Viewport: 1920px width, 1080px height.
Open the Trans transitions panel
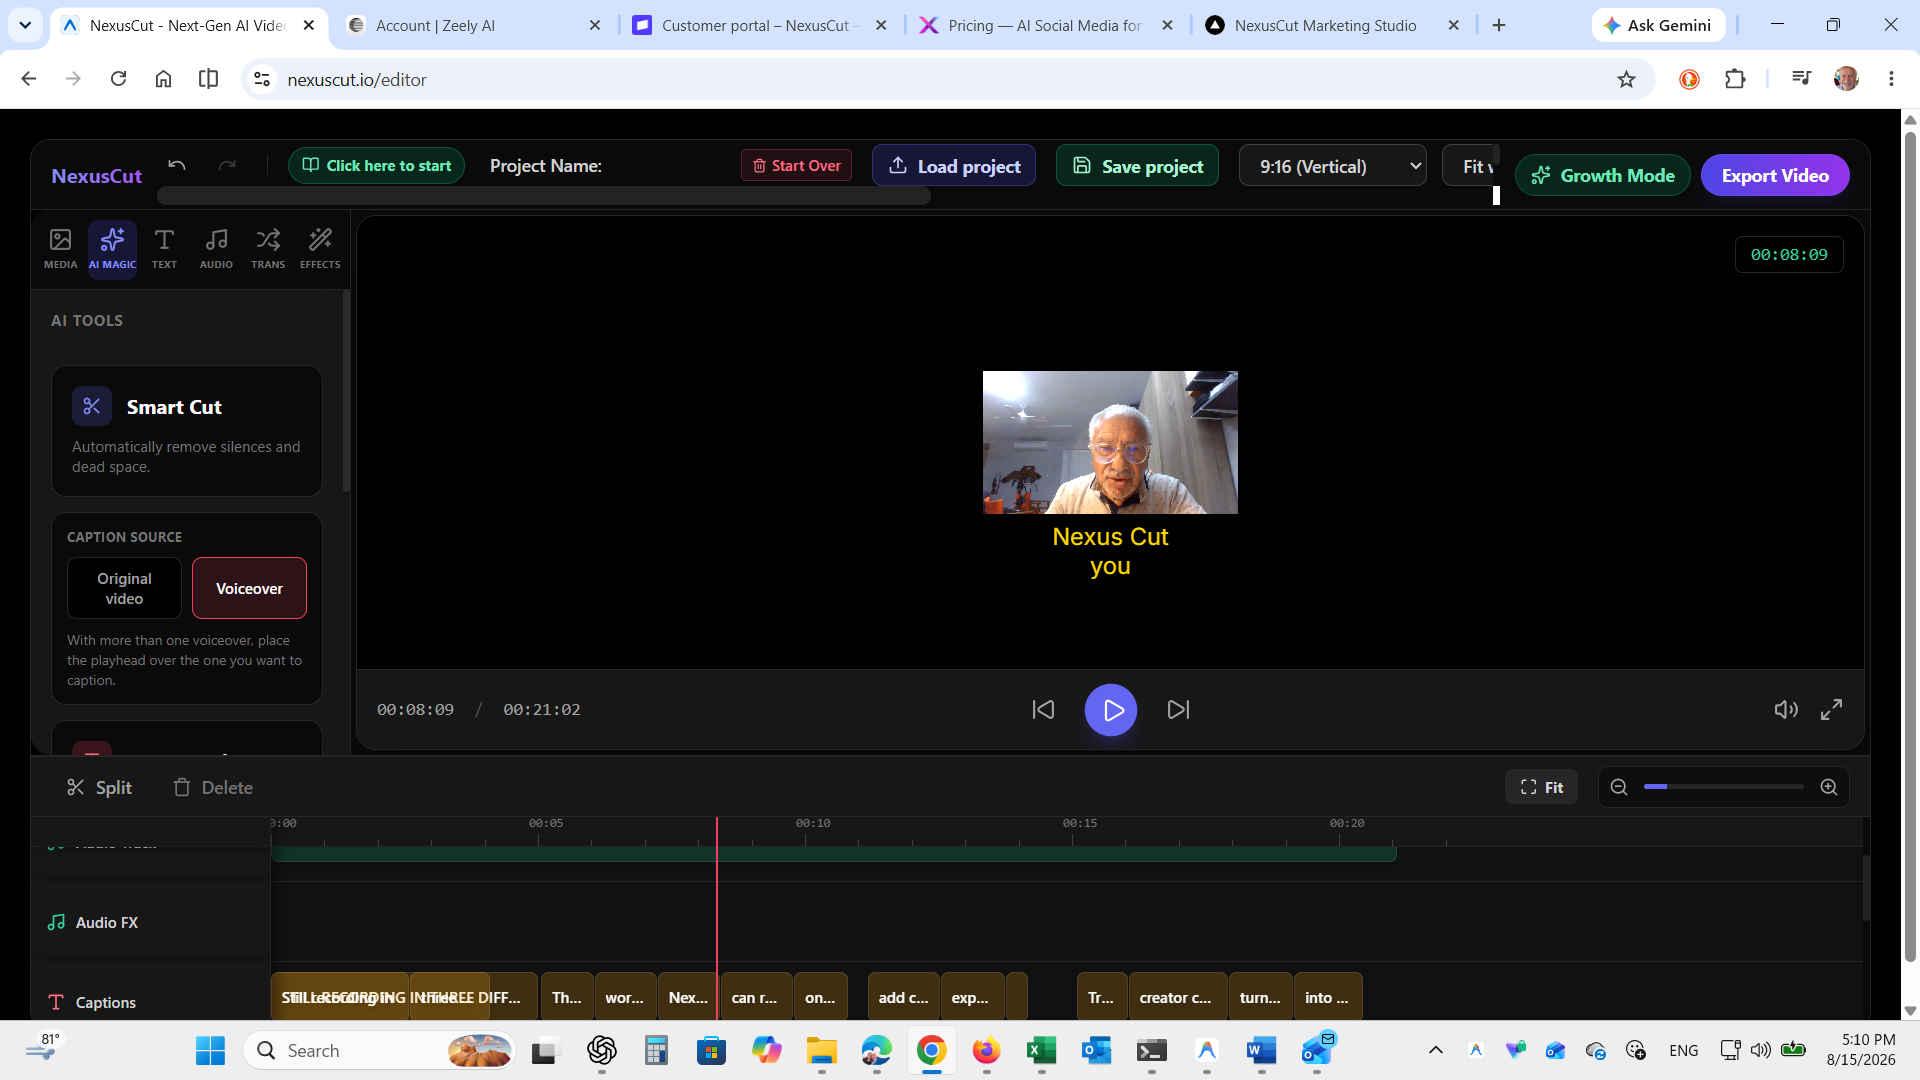coord(268,248)
